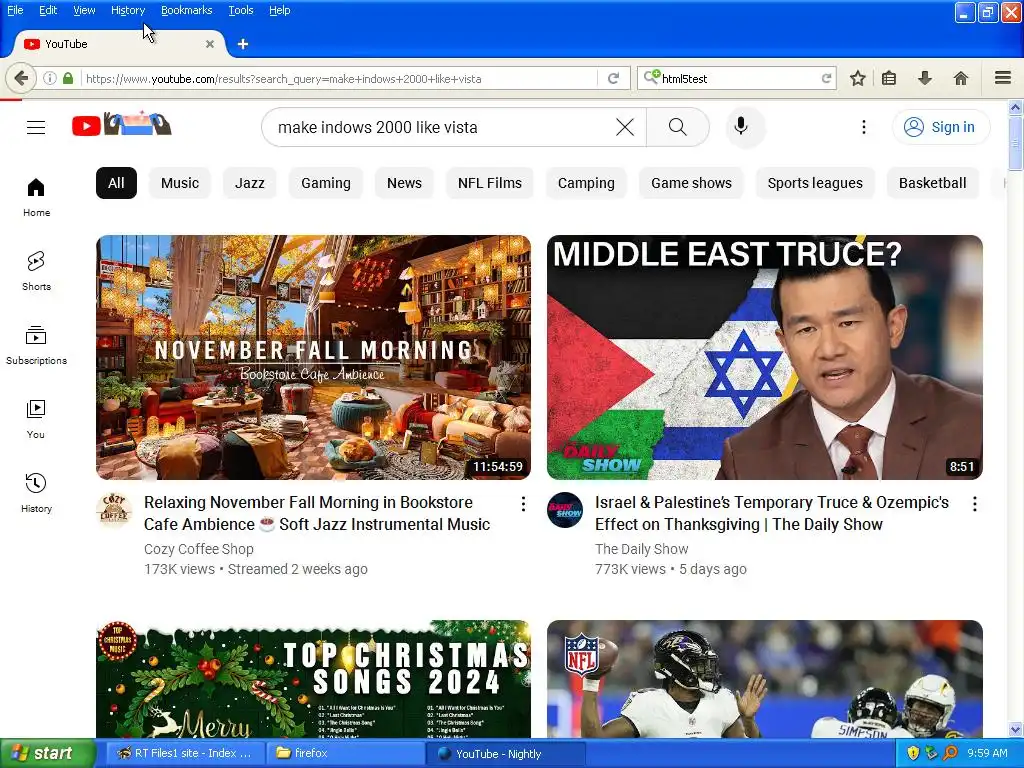The width and height of the screenshot is (1024, 768).
Task: Open the Cozy Coffee Shop channel name link
Action: point(199,549)
